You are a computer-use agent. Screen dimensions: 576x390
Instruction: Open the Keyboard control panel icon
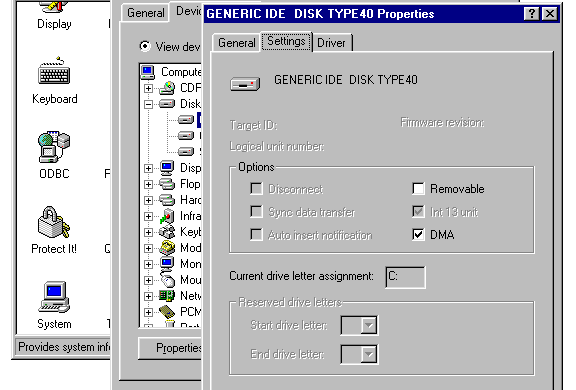click(x=54, y=72)
